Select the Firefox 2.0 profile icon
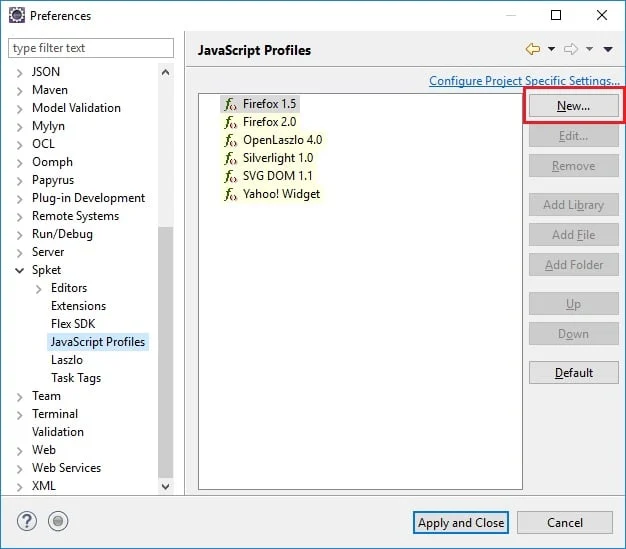 tap(230, 122)
